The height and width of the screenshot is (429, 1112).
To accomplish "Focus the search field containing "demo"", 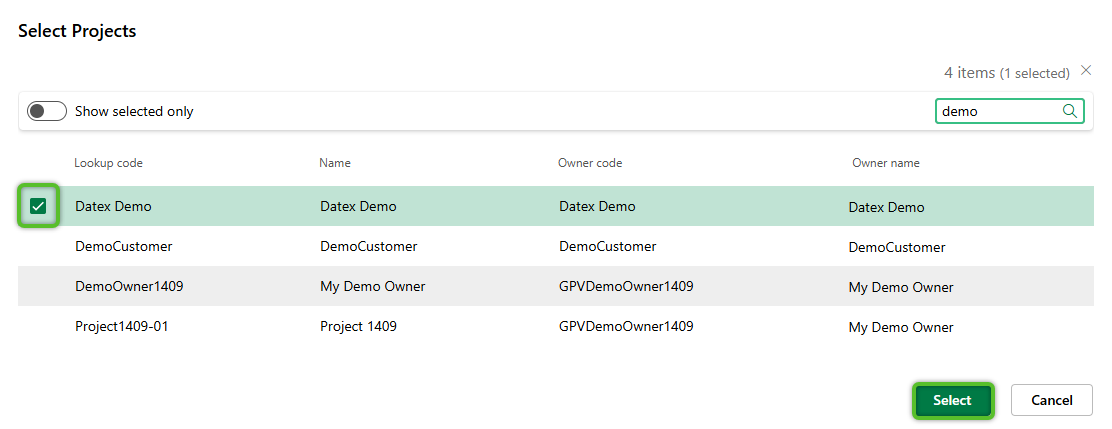I will pos(996,111).
